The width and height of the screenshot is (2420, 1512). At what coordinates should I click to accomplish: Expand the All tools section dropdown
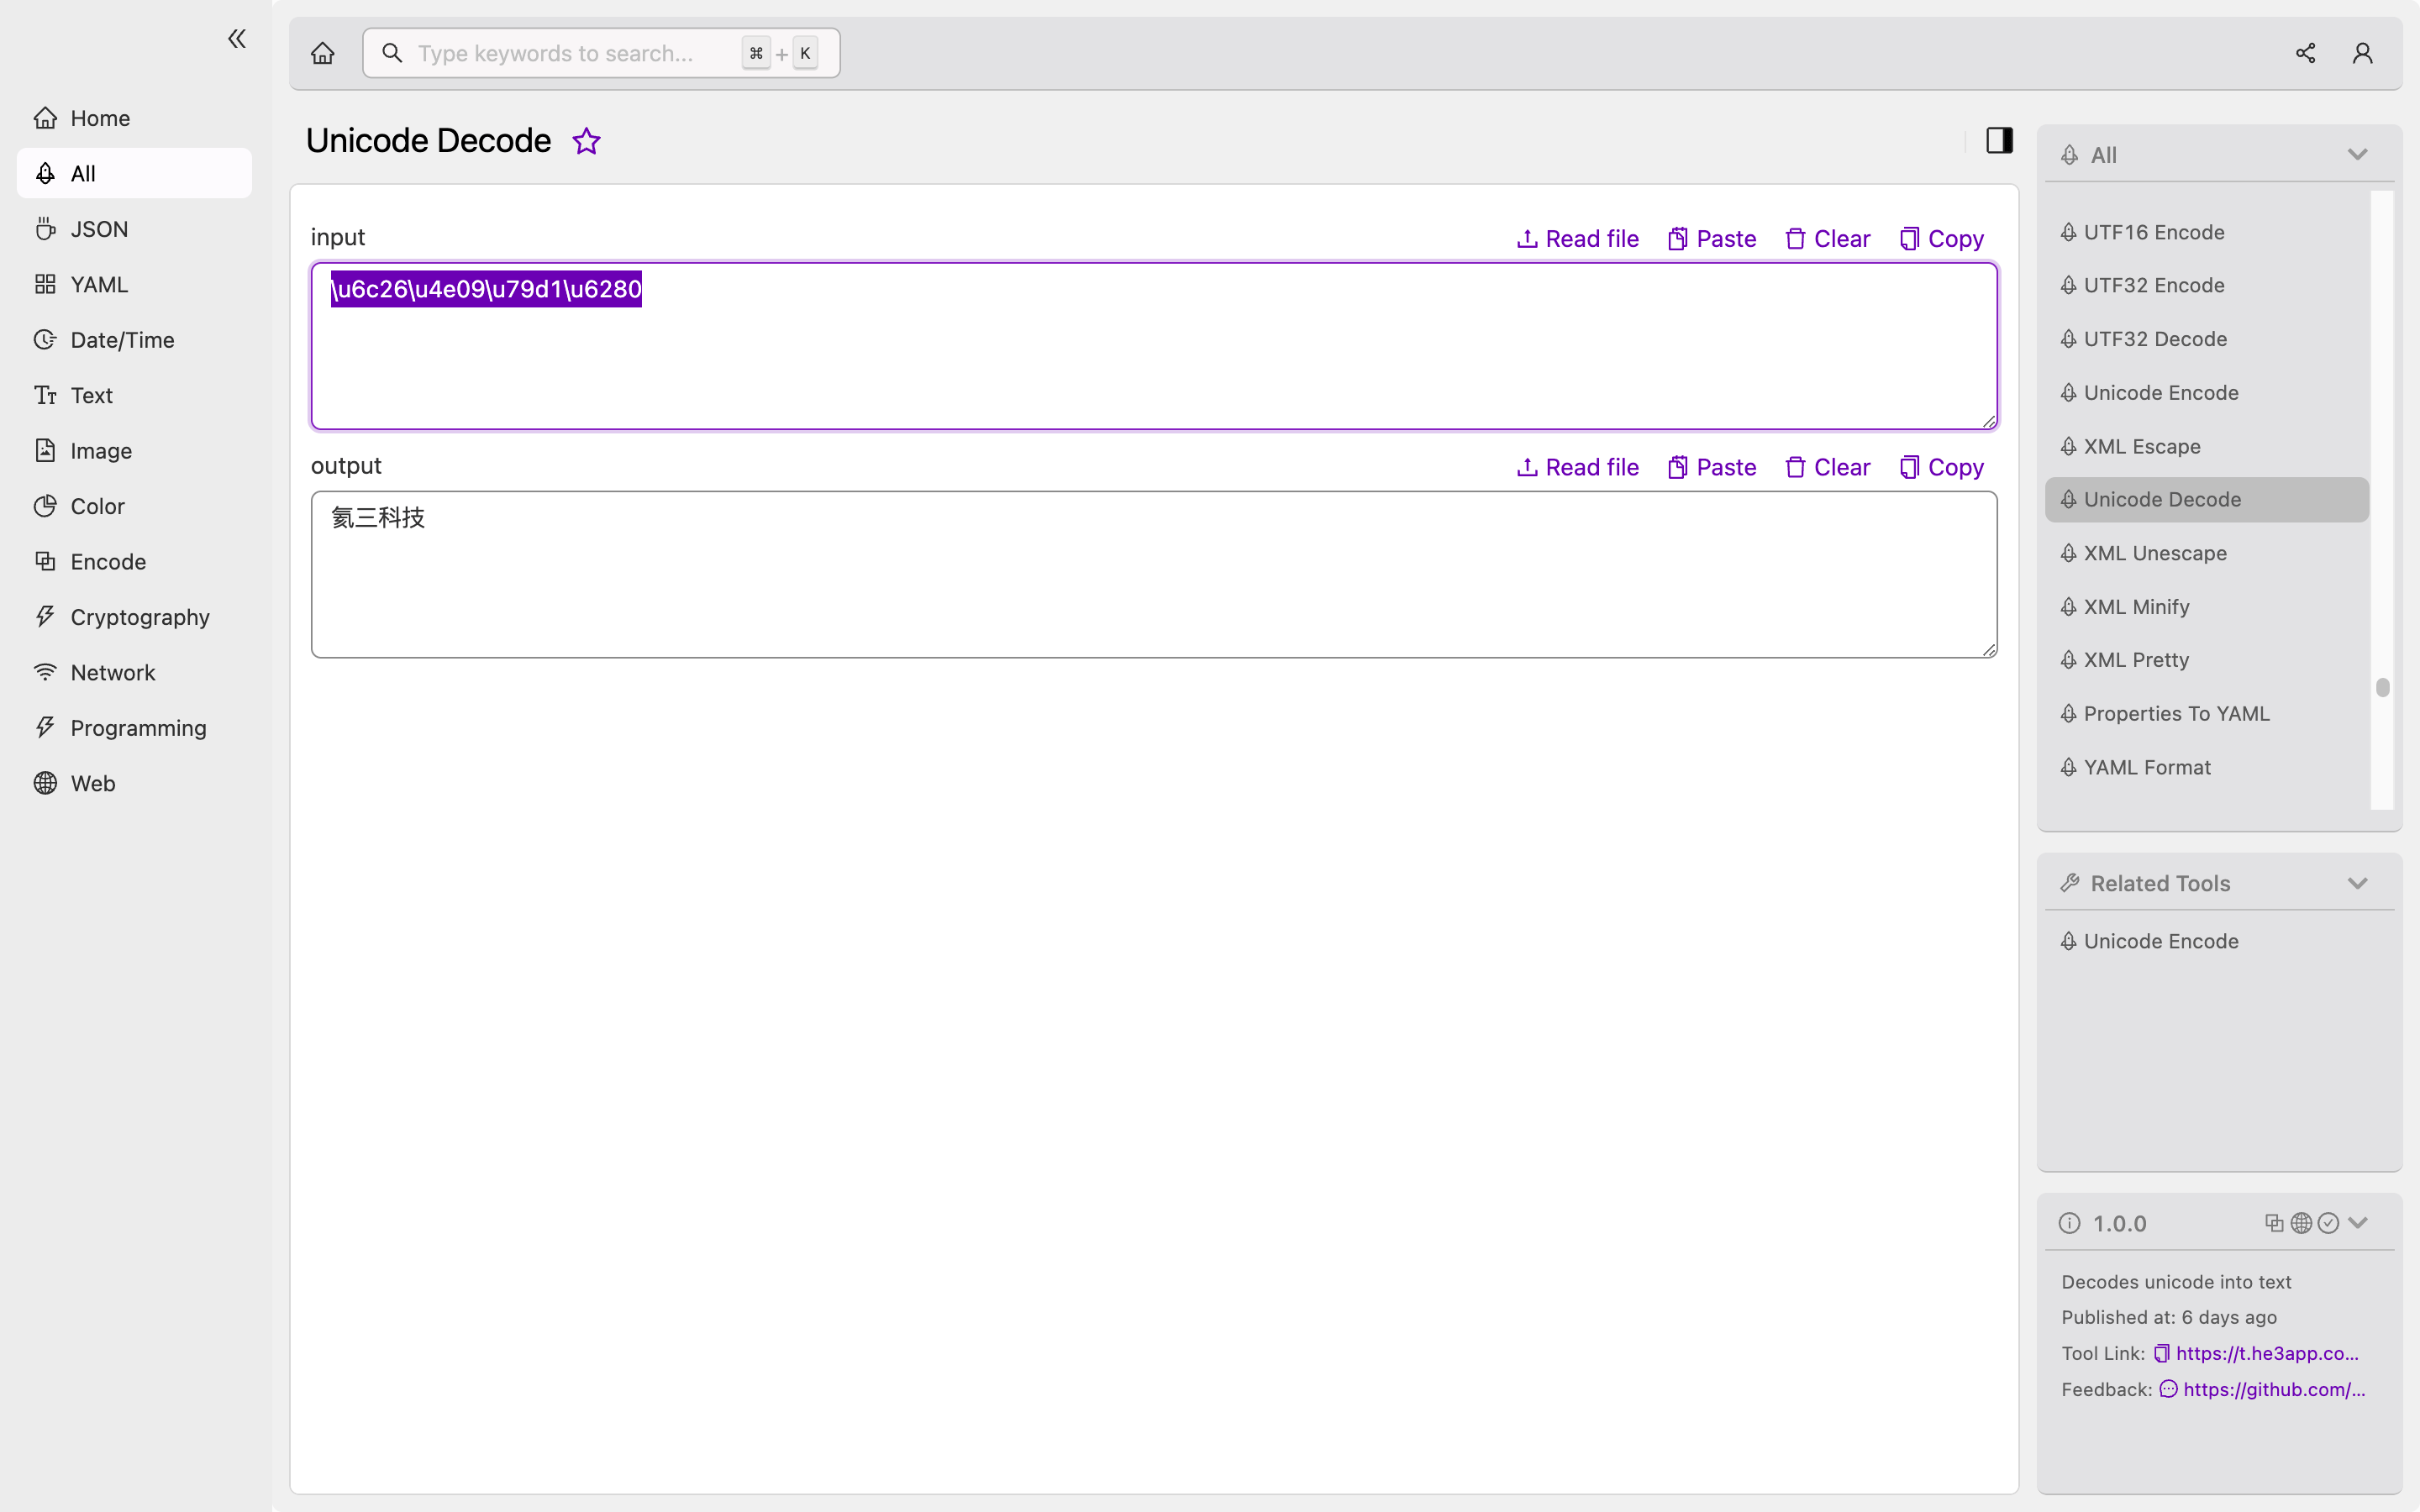[2359, 153]
